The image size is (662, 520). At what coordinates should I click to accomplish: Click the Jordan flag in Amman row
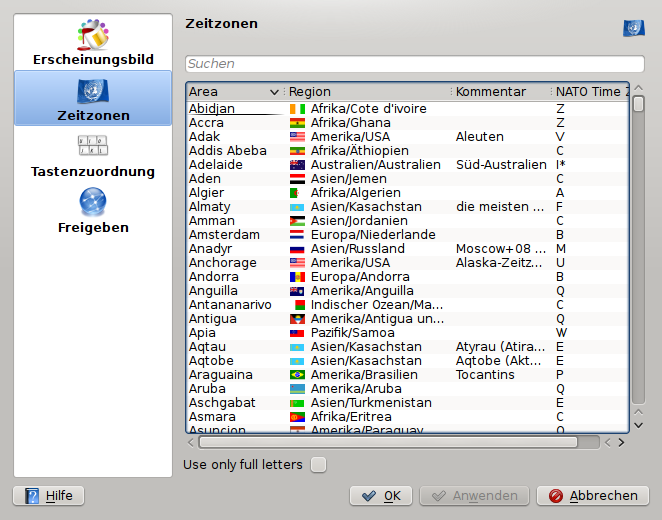297,221
